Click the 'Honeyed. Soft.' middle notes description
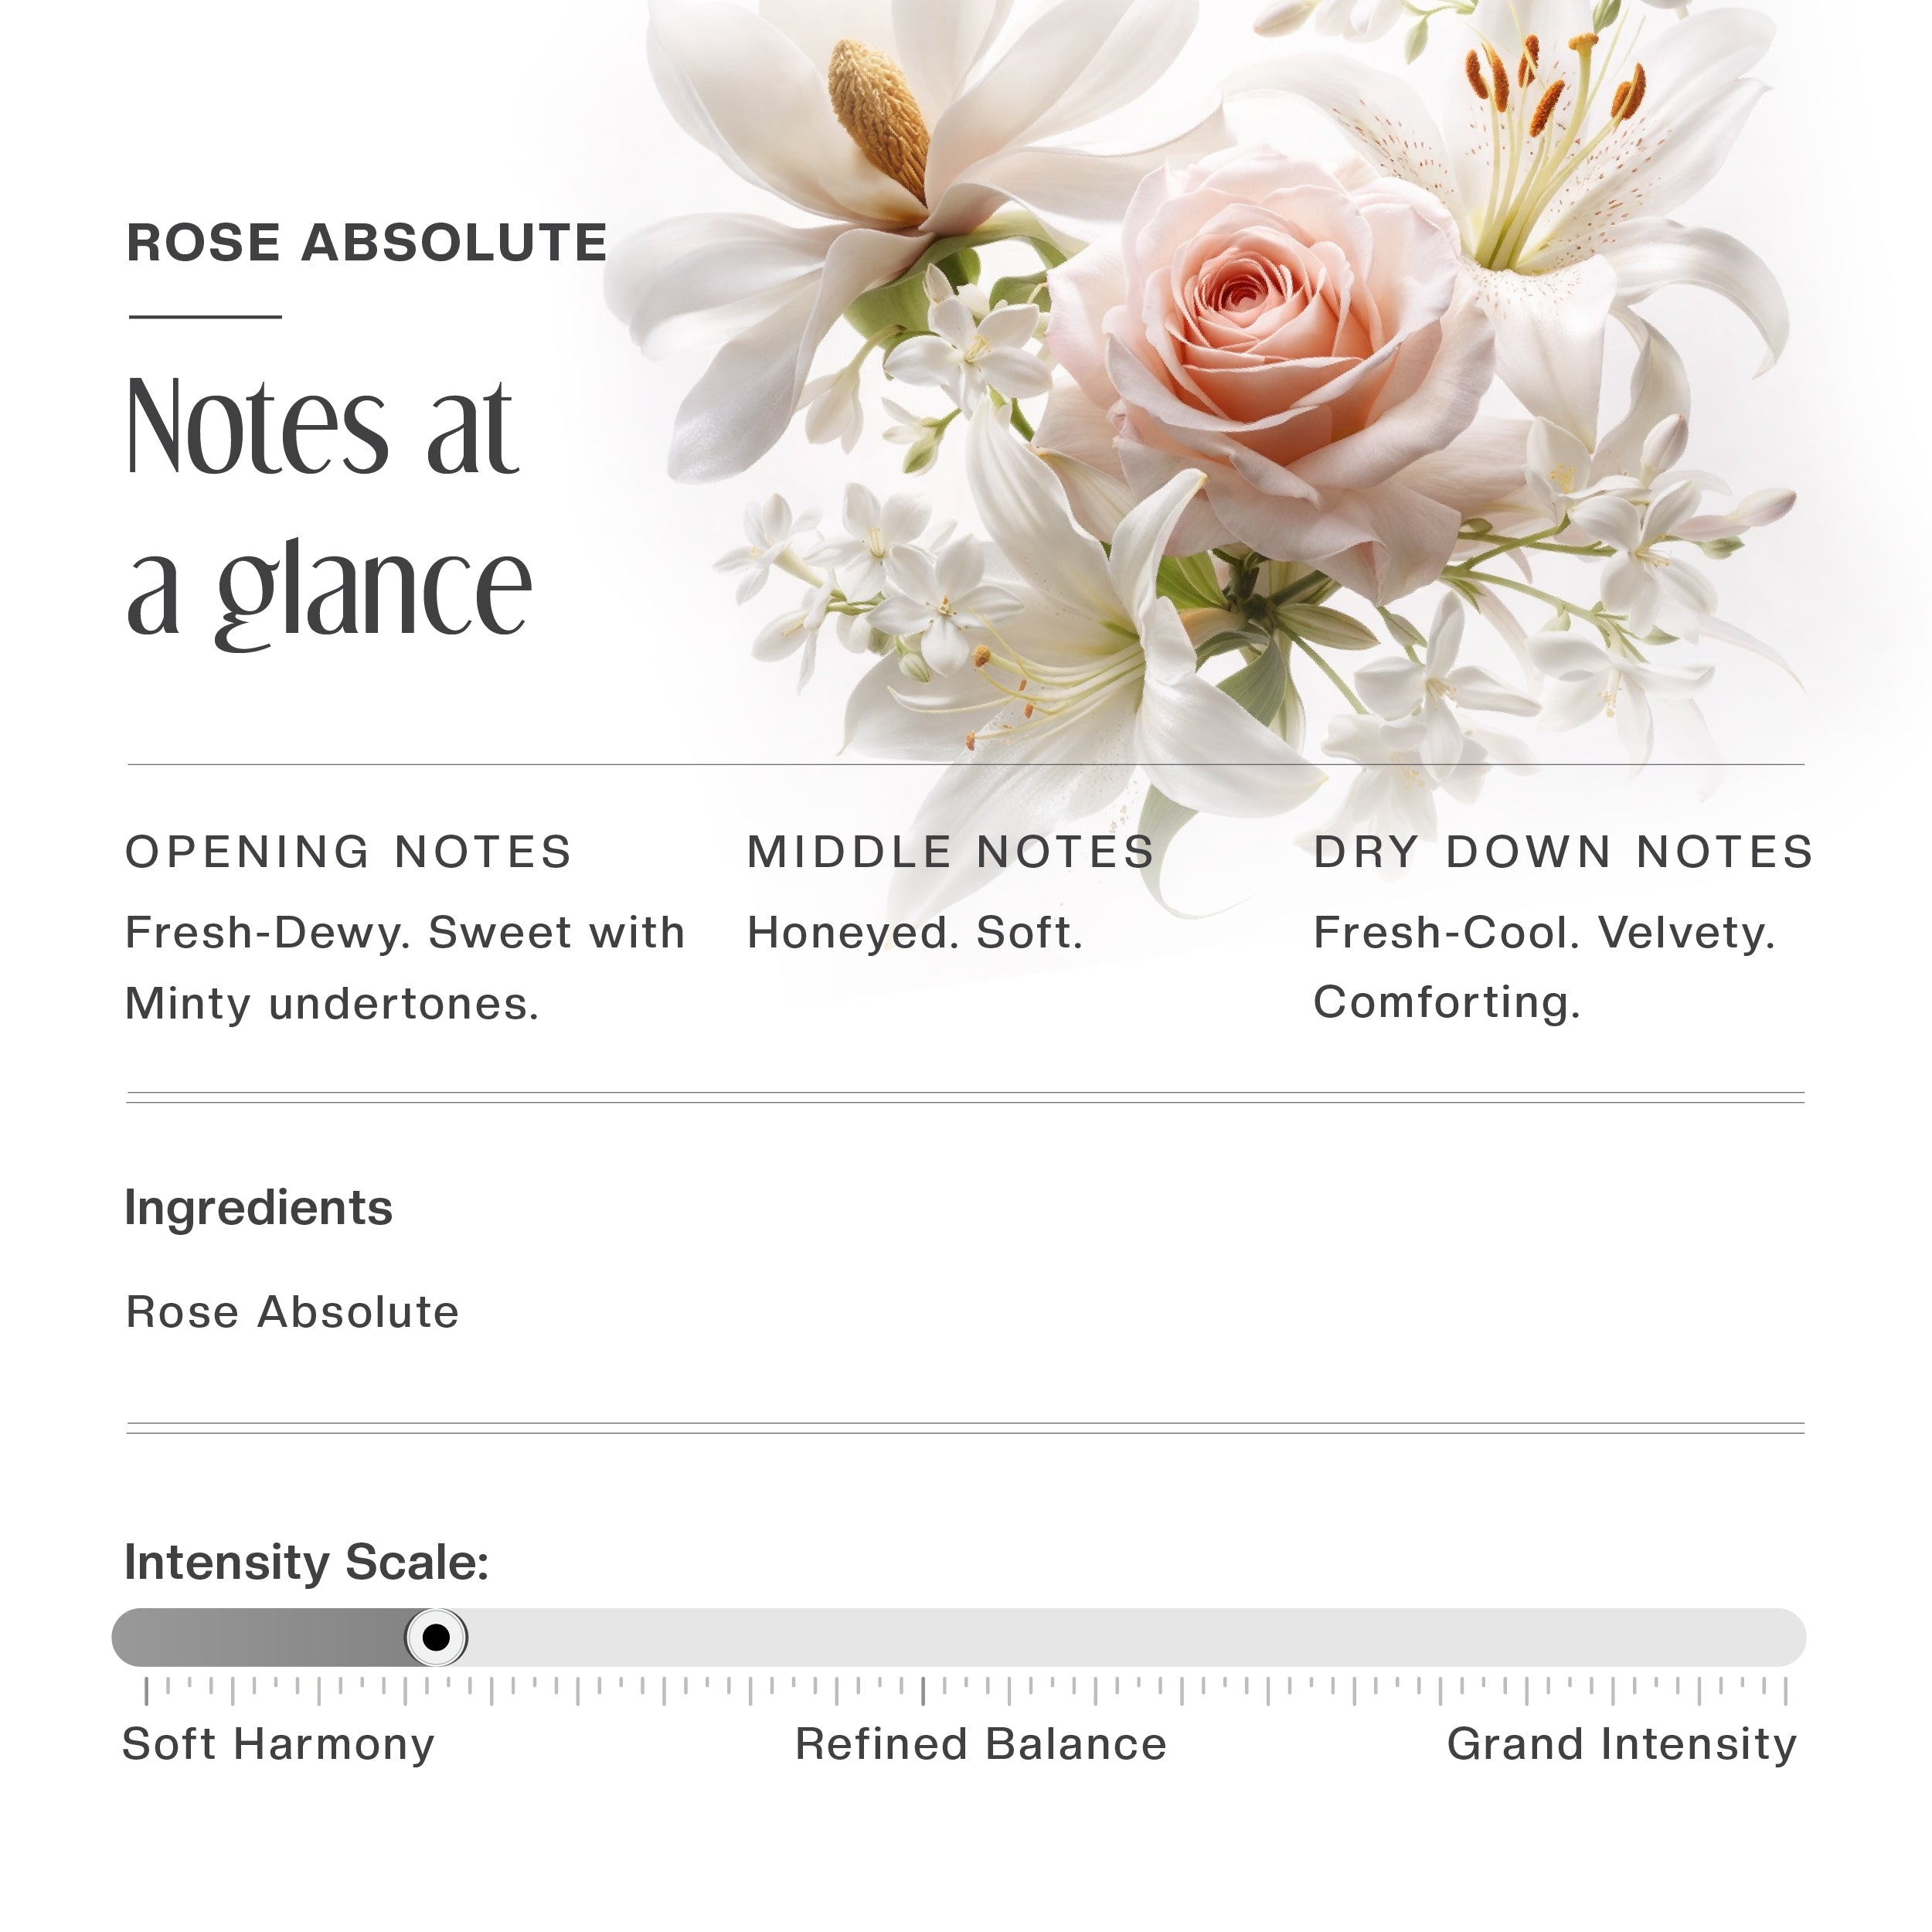This screenshot has width=1932, height=1932. [x=915, y=933]
